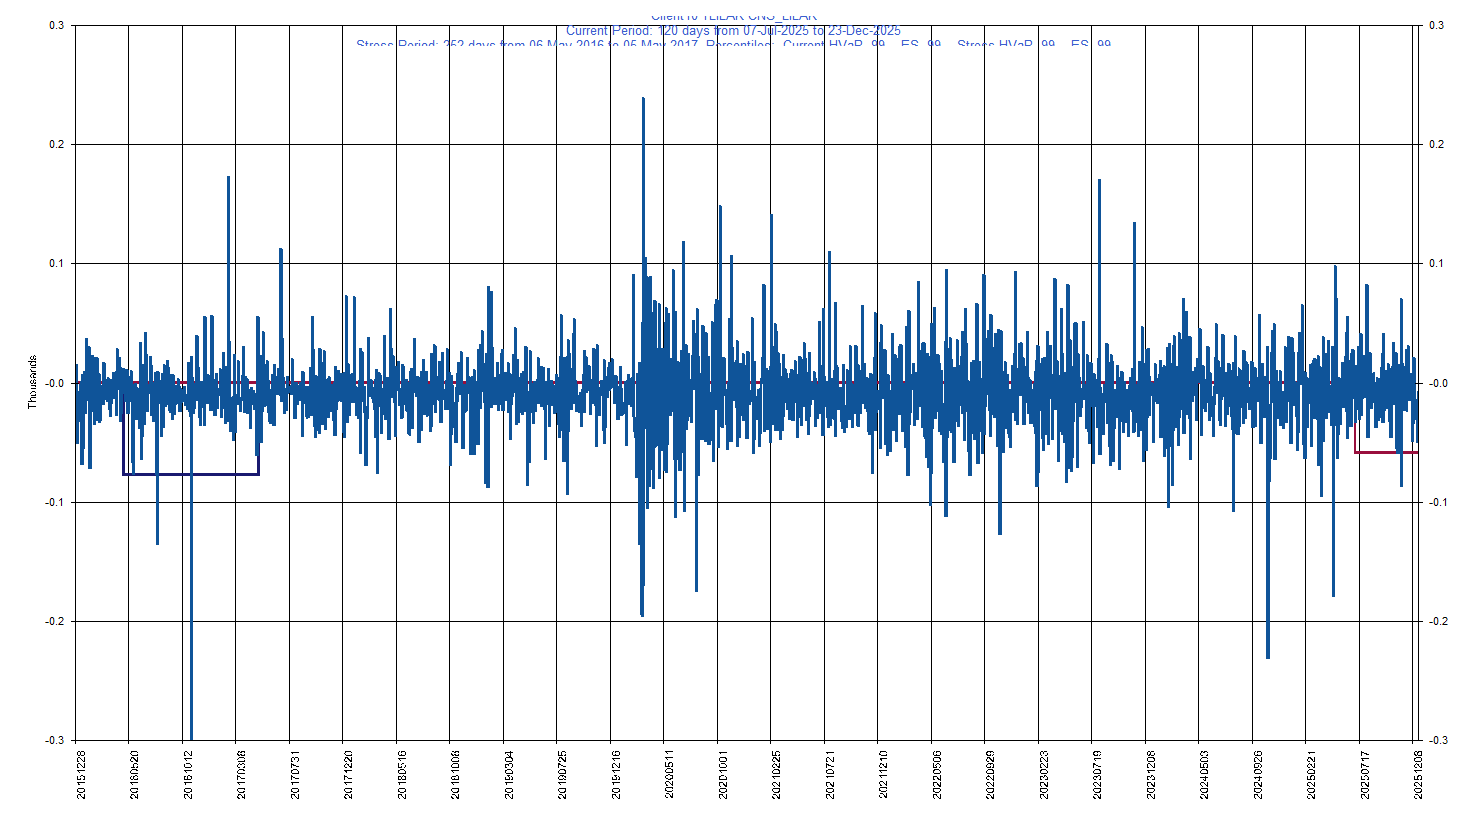Click the spike peak near 20170306
This screenshot has height=820, width=1470.
point(228,179)
